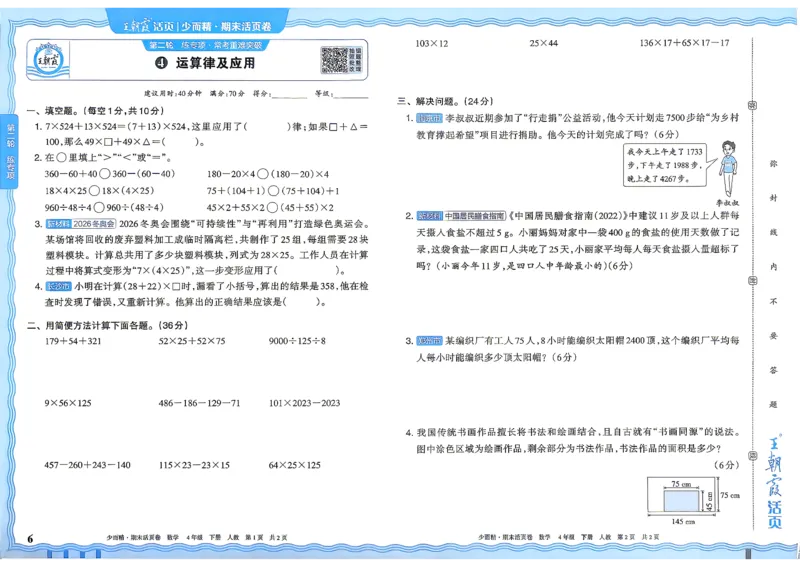800x566 pixels.
Task: Click the blank after 正确结果应该是
Action: (302, 302)
